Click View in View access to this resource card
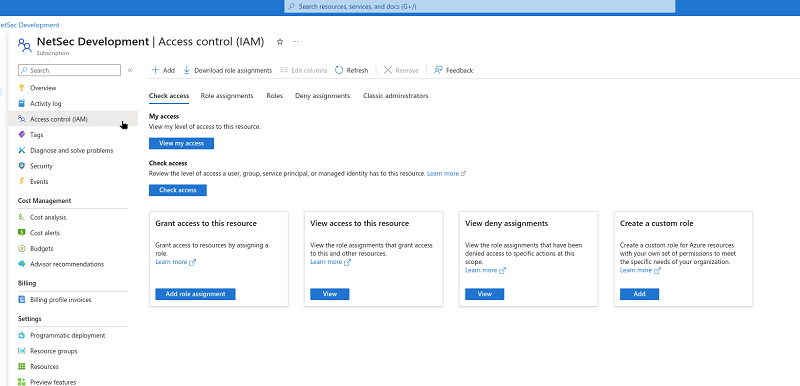 [330, 294]
